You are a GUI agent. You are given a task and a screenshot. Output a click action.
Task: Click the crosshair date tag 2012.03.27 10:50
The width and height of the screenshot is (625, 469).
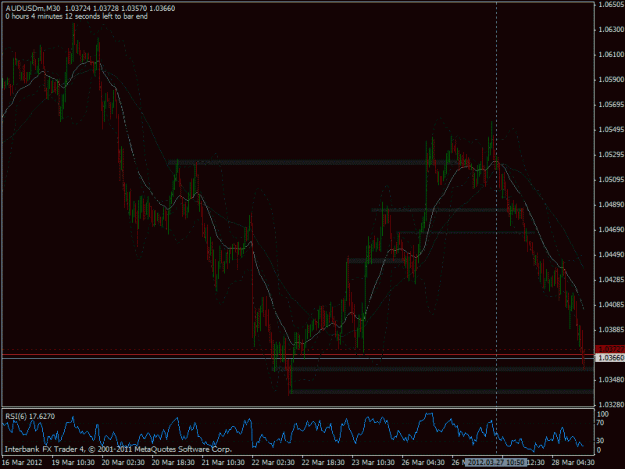pos(496,463)
